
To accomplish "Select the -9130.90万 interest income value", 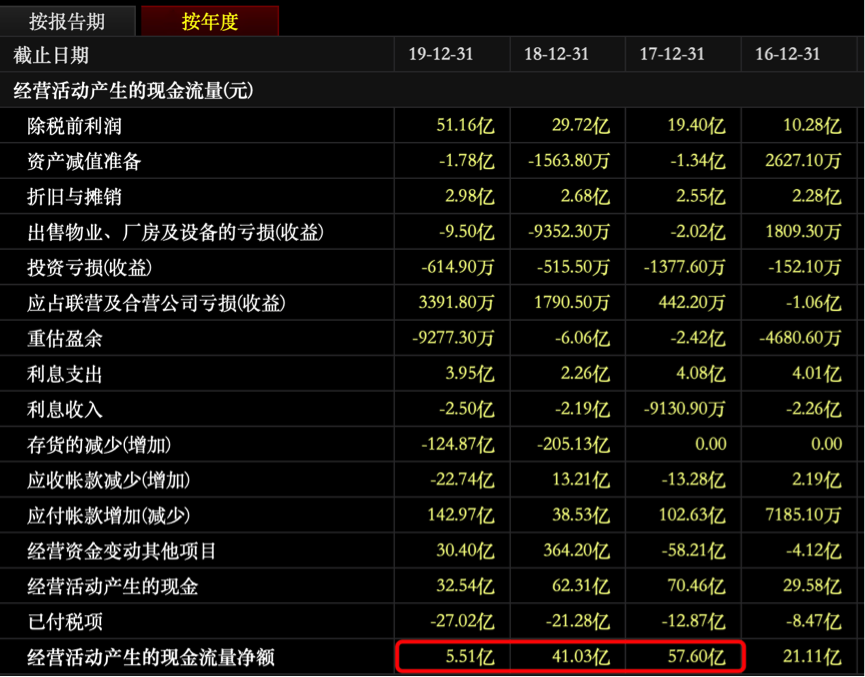I will pyautogui.click(x=684, y=408).
